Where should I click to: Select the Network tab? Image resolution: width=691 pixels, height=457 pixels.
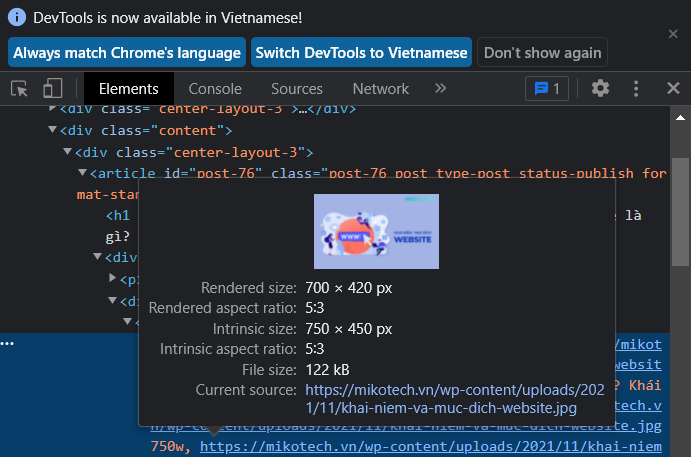(x=380, y=88)
